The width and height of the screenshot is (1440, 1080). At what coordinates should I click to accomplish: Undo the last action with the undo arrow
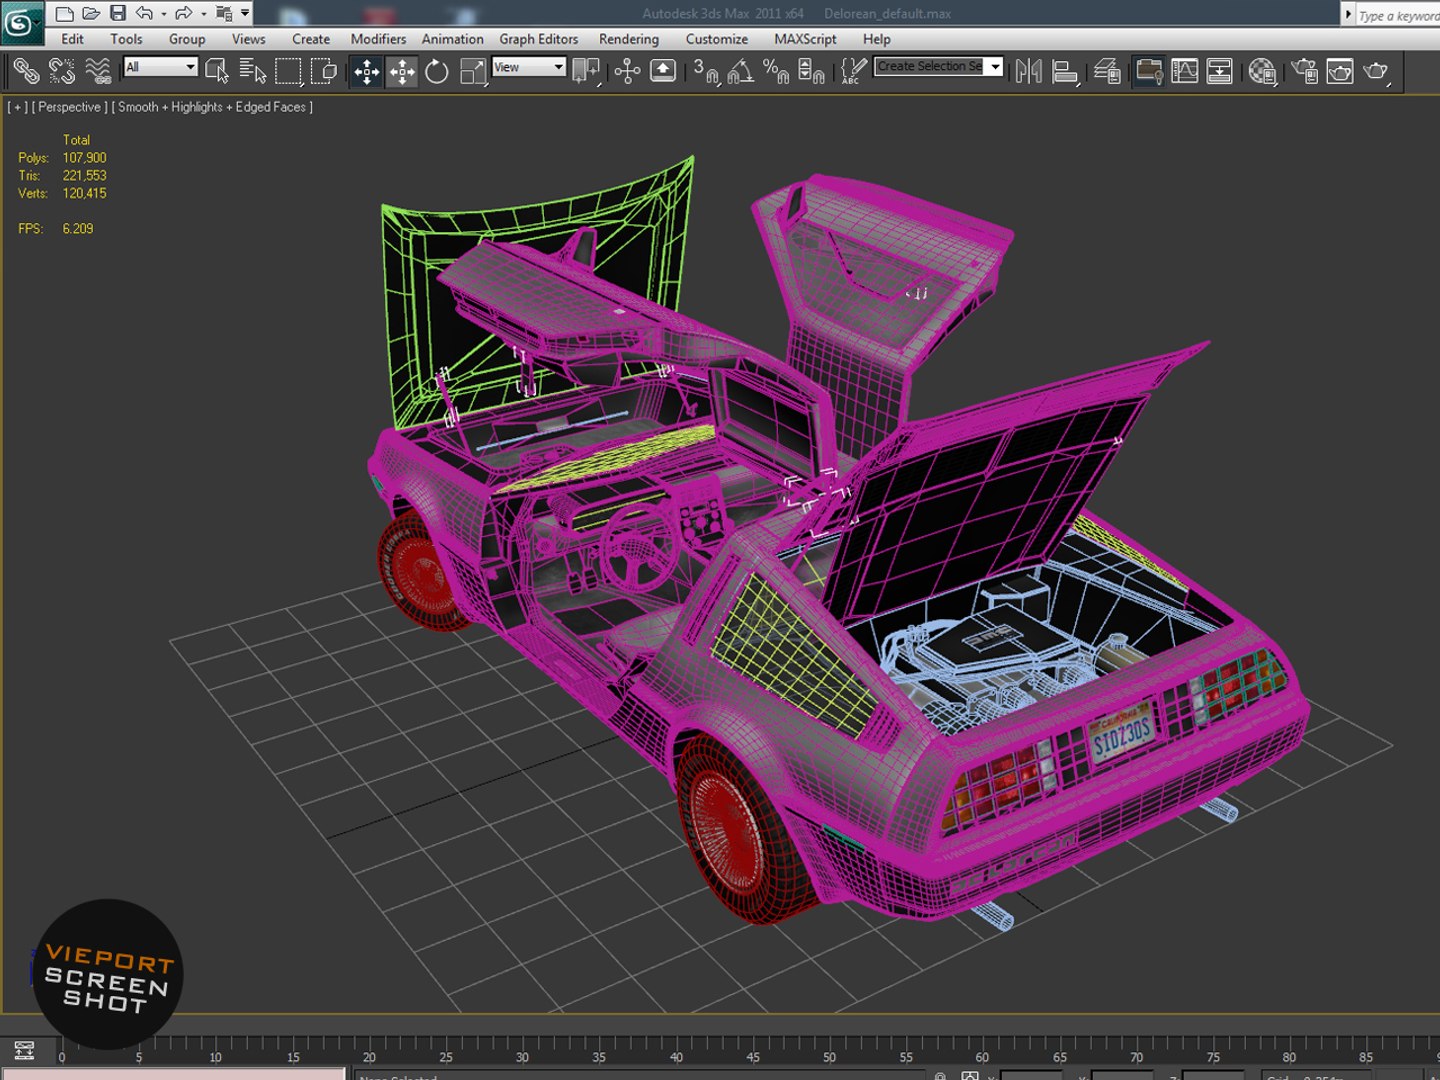tap(145, 13)
